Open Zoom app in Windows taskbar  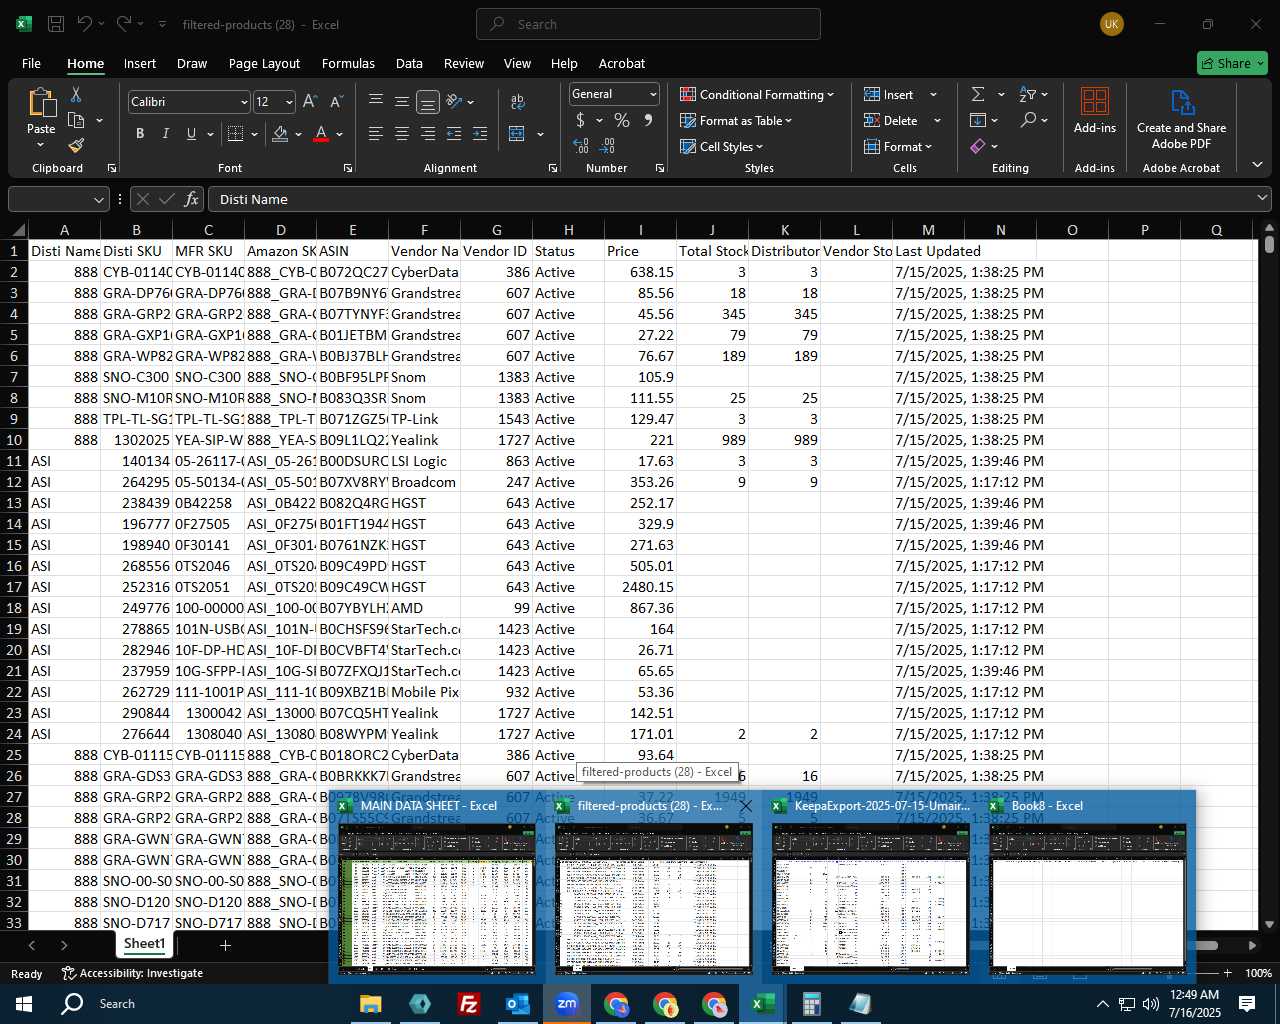coord(567,1004)
